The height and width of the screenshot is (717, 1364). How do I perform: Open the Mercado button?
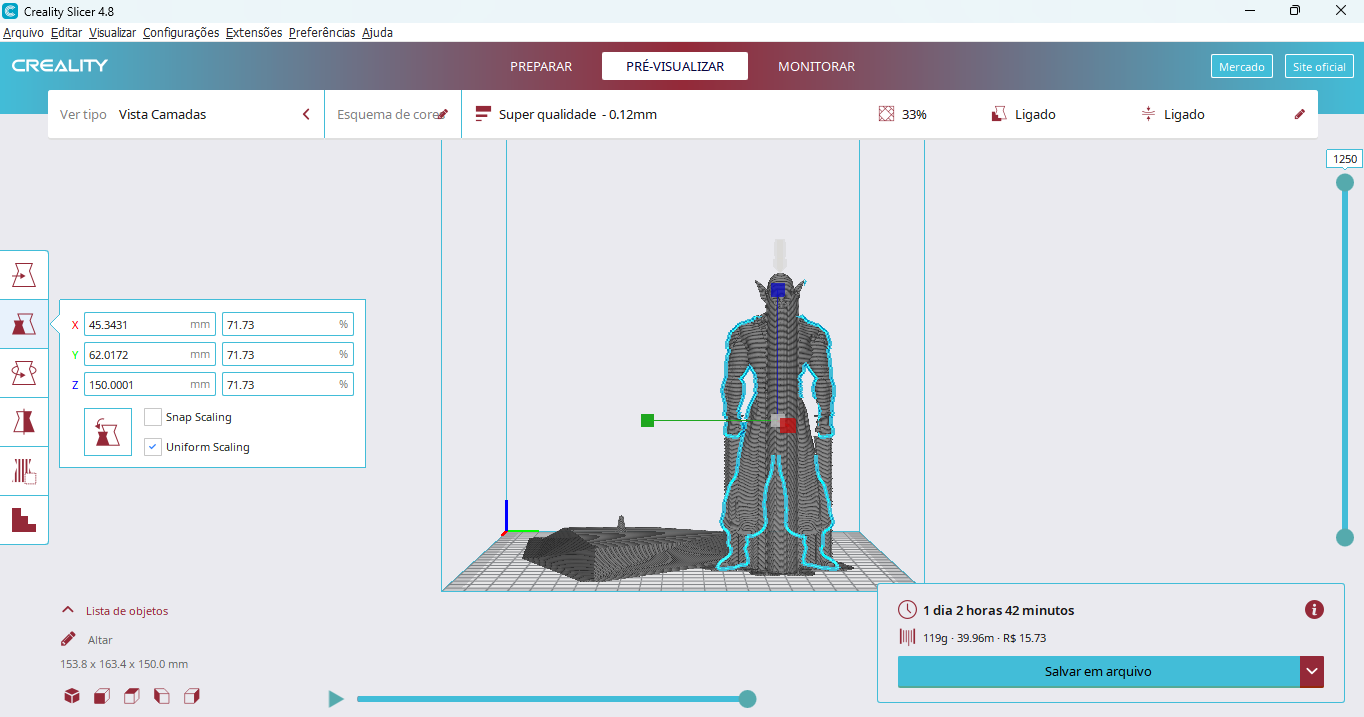click(1241, 67)
